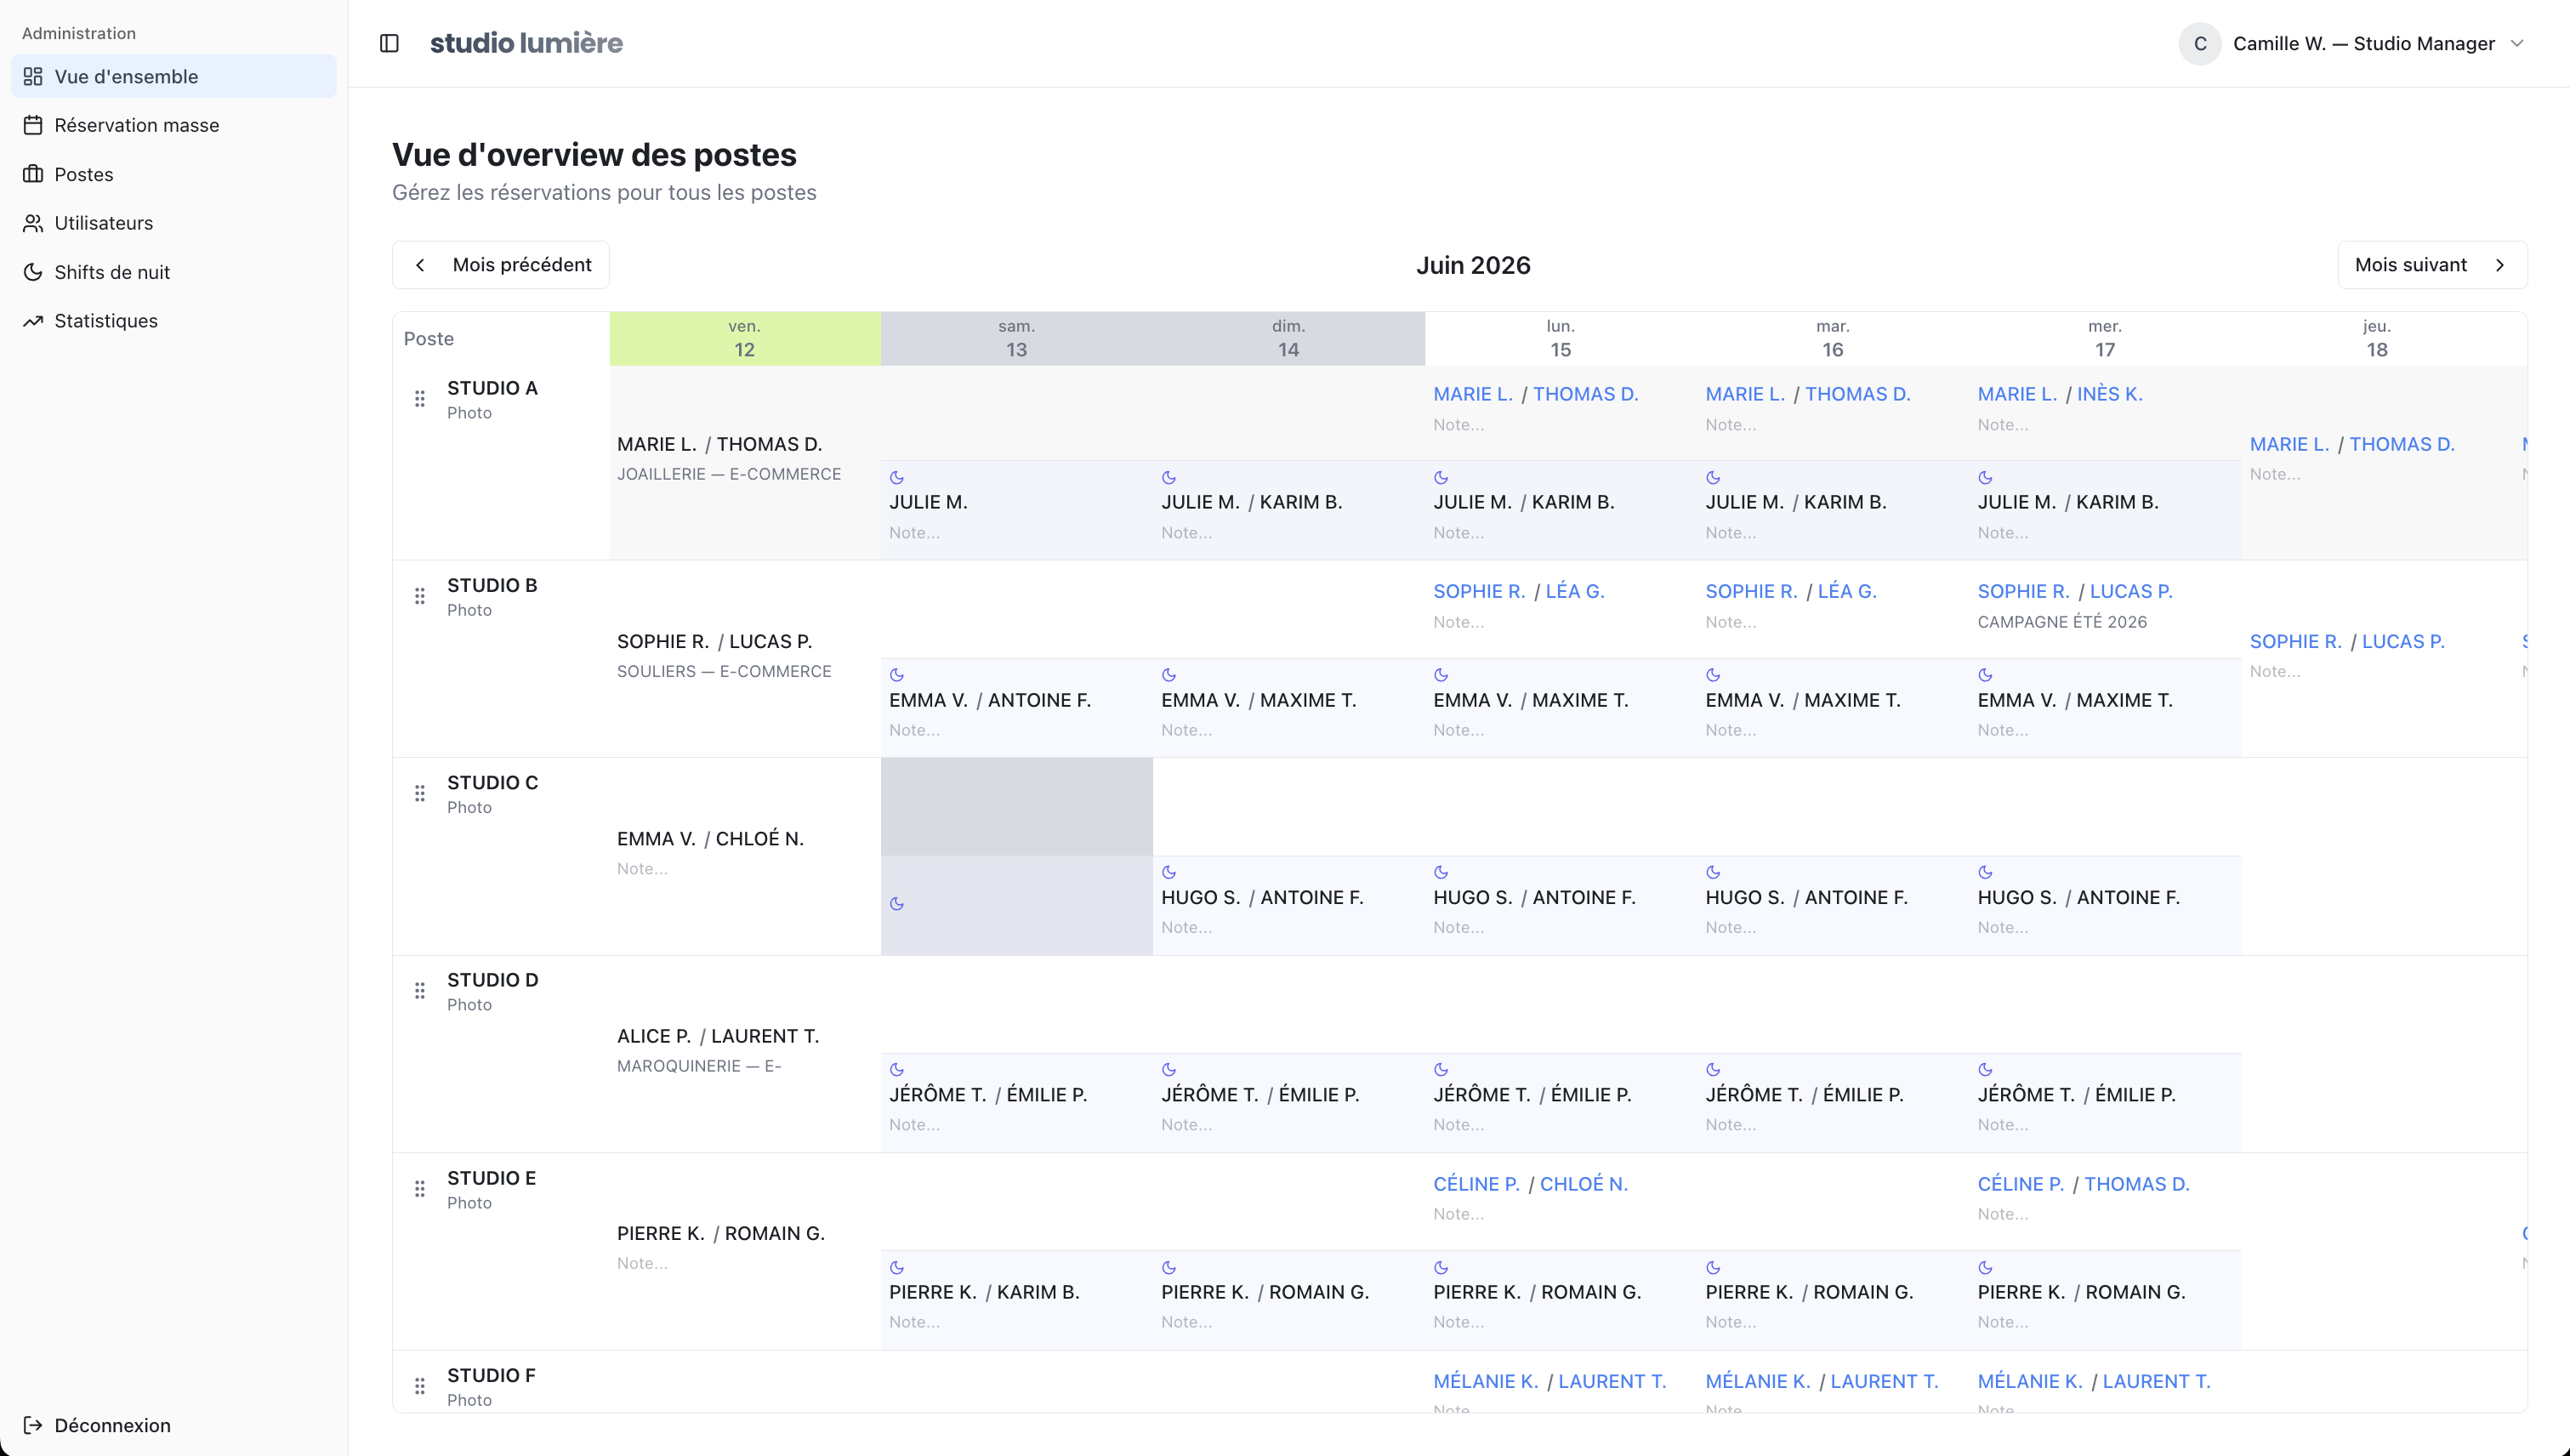Viewport: 2570px width, 1456px height.
Task: Click night moon icon above JULIE M. on sam. 13
Action: coord(897,478)
